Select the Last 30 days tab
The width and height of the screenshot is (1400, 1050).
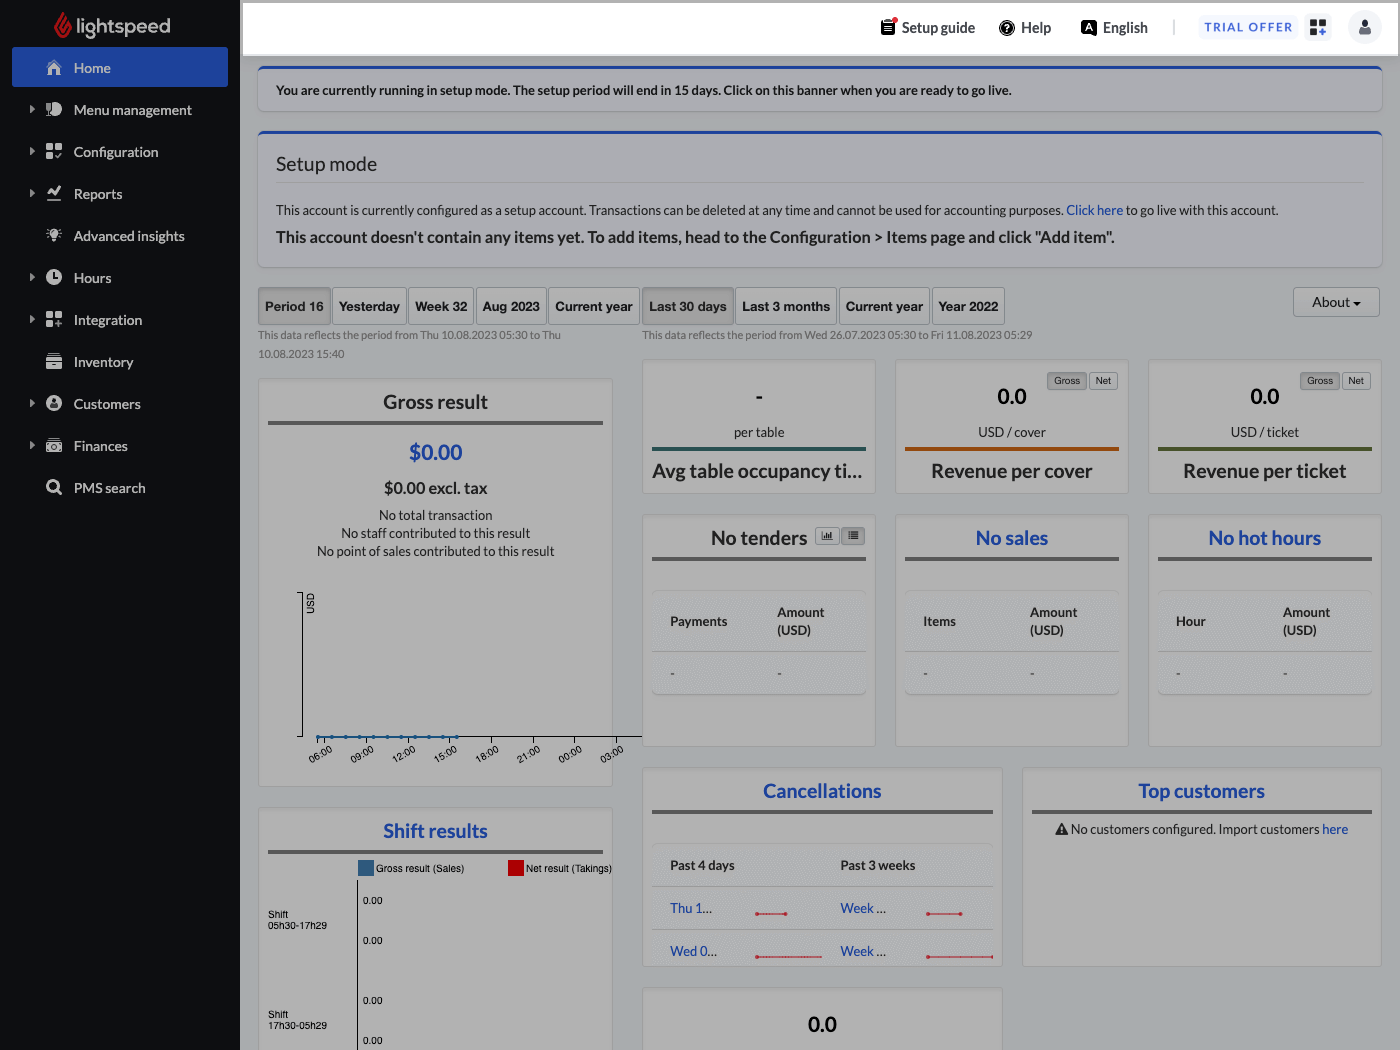[688, 306]
